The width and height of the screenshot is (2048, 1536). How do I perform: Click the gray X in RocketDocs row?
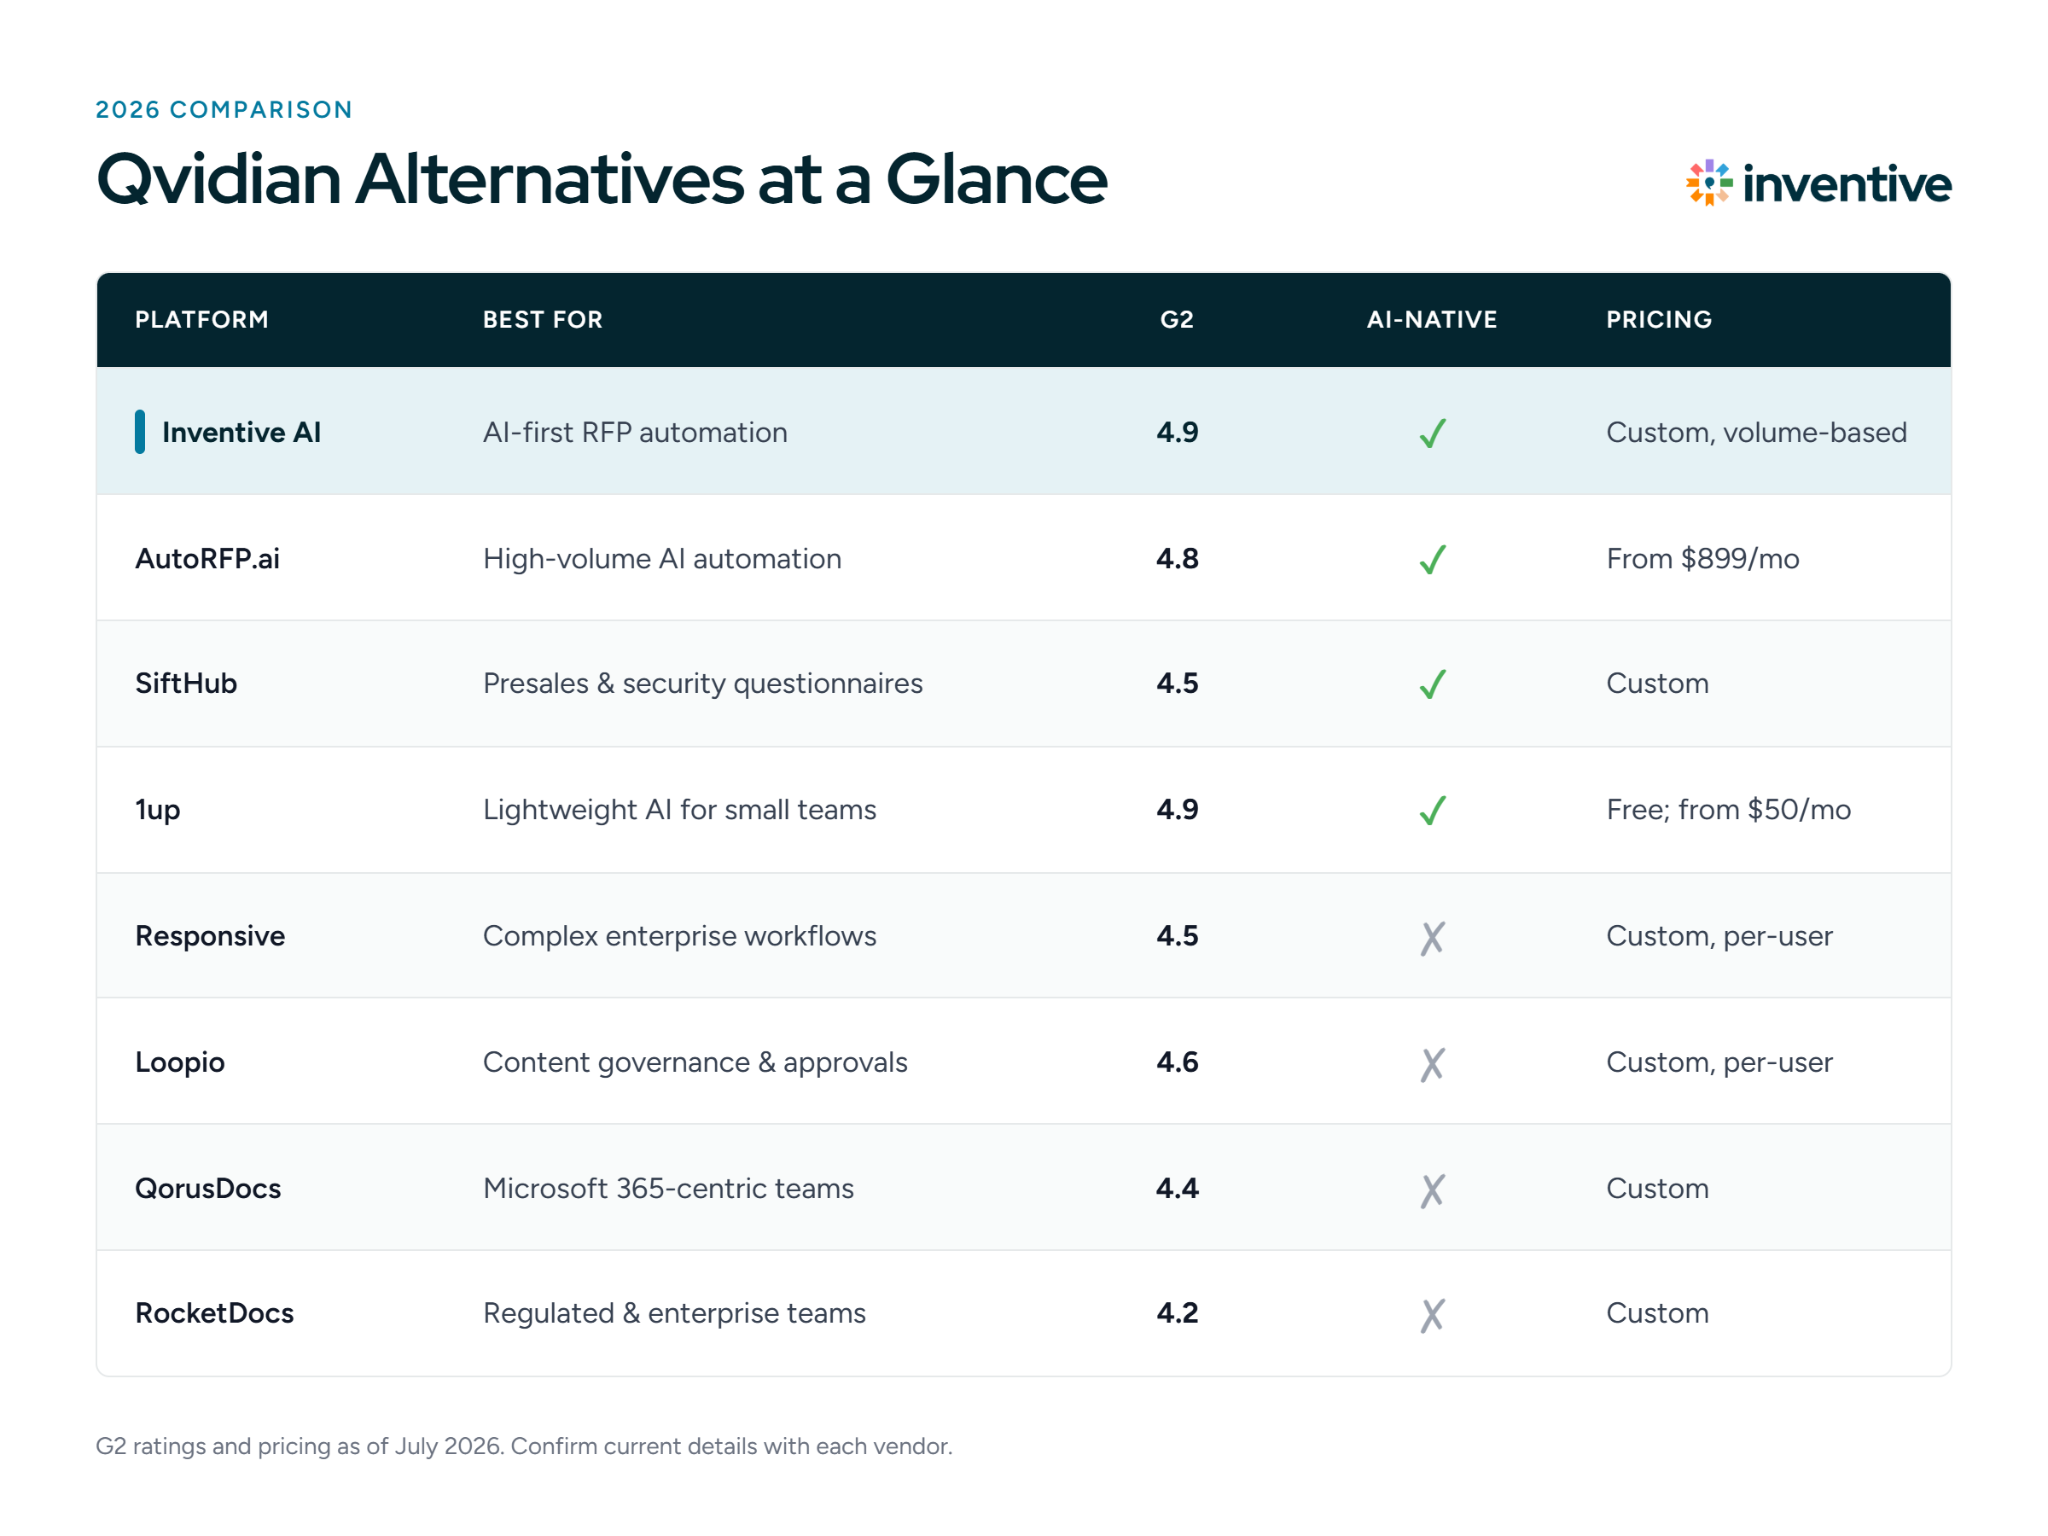[1432, 1315]
